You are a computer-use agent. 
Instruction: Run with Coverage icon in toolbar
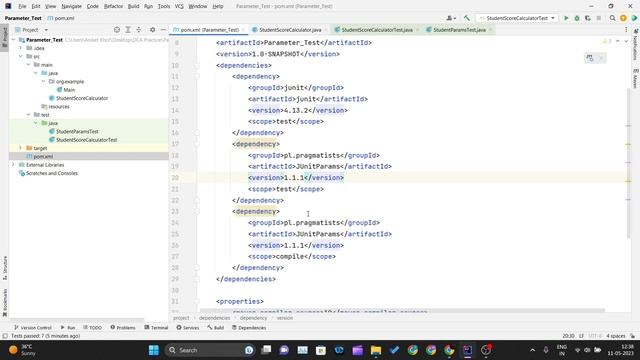(588, 18)
